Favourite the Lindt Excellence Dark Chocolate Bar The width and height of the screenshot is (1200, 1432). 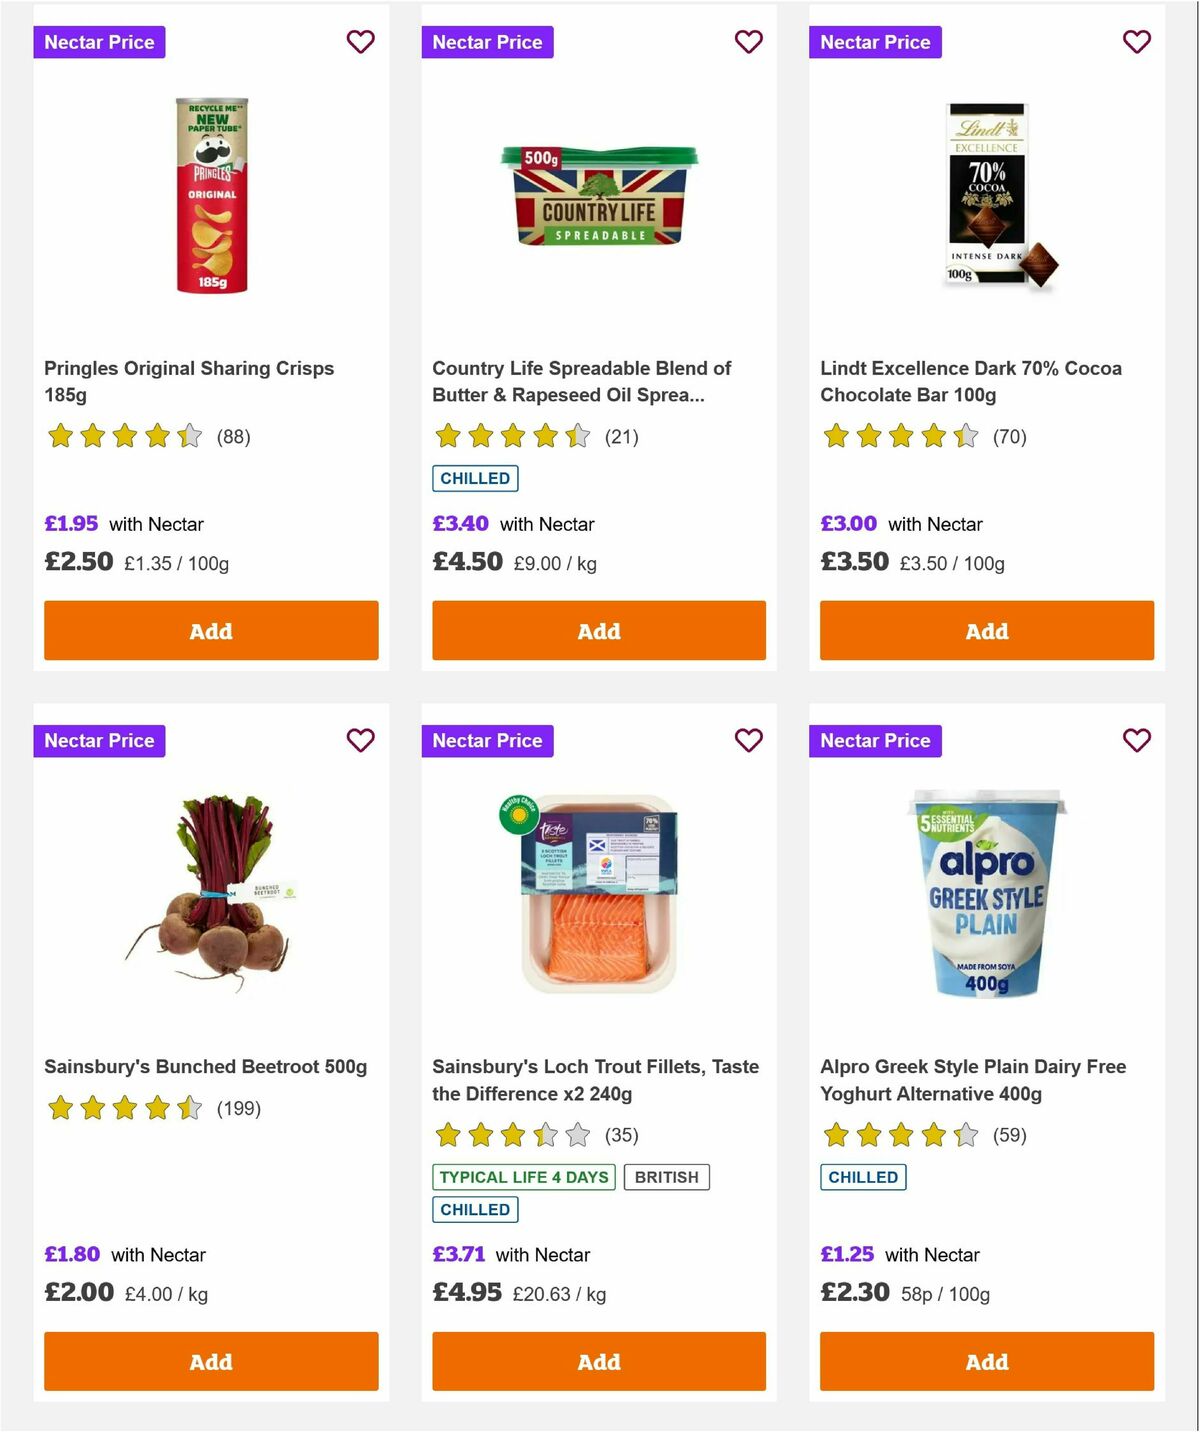(1136, 42)
